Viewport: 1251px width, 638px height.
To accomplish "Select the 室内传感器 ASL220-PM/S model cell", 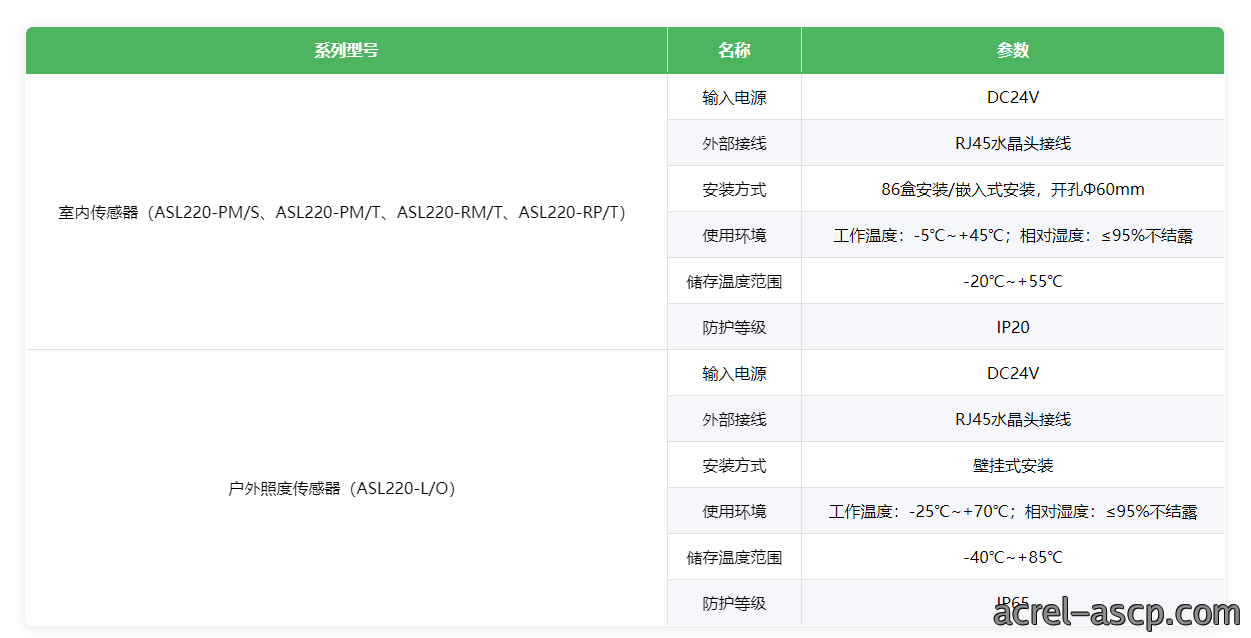I will 346,212.
